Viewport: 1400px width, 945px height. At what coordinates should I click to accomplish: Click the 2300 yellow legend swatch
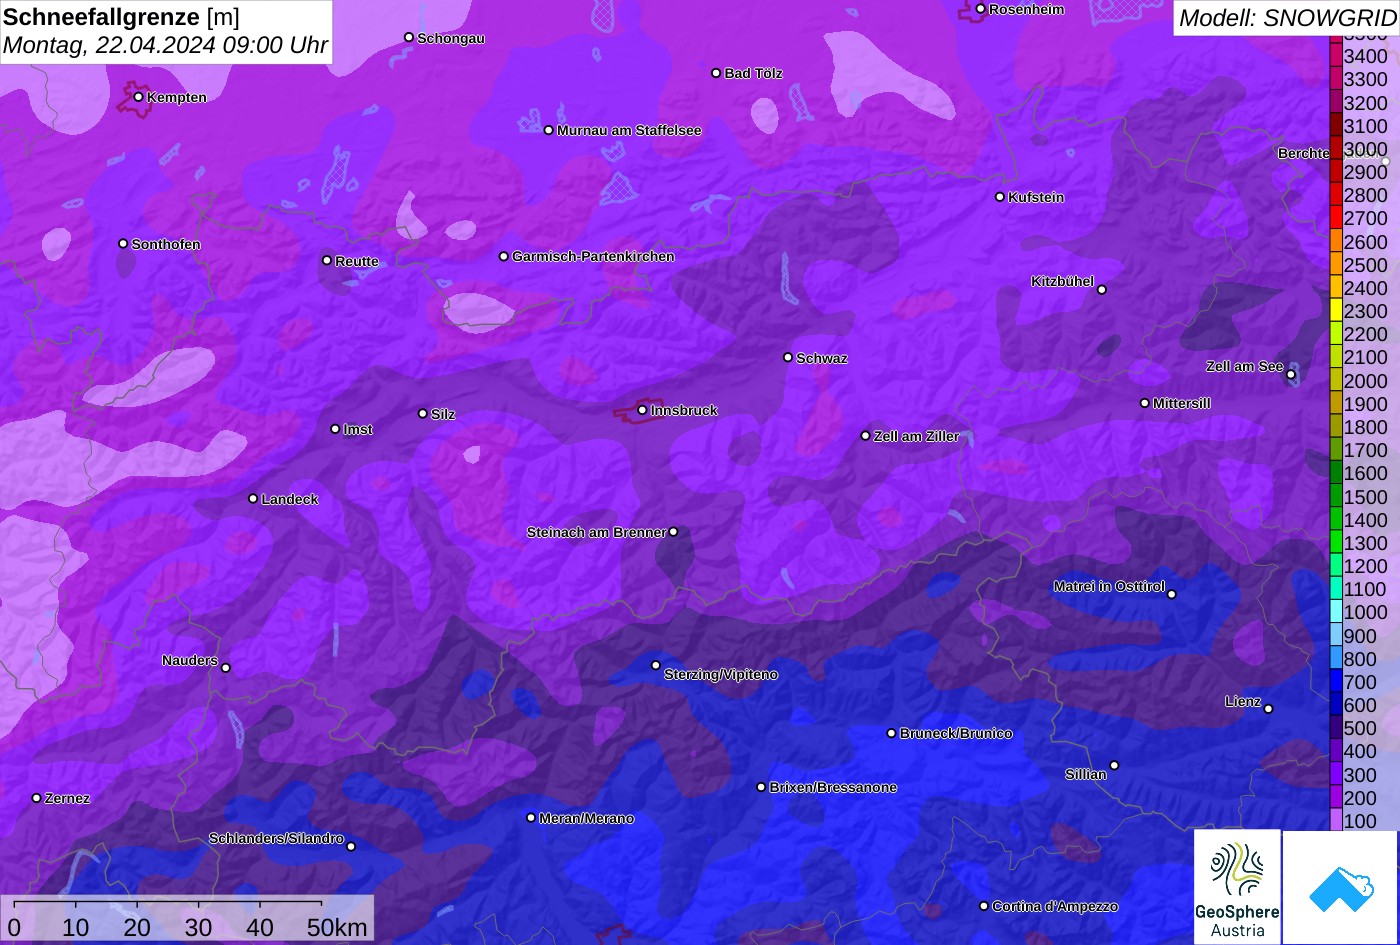[x=1336, y=310]
